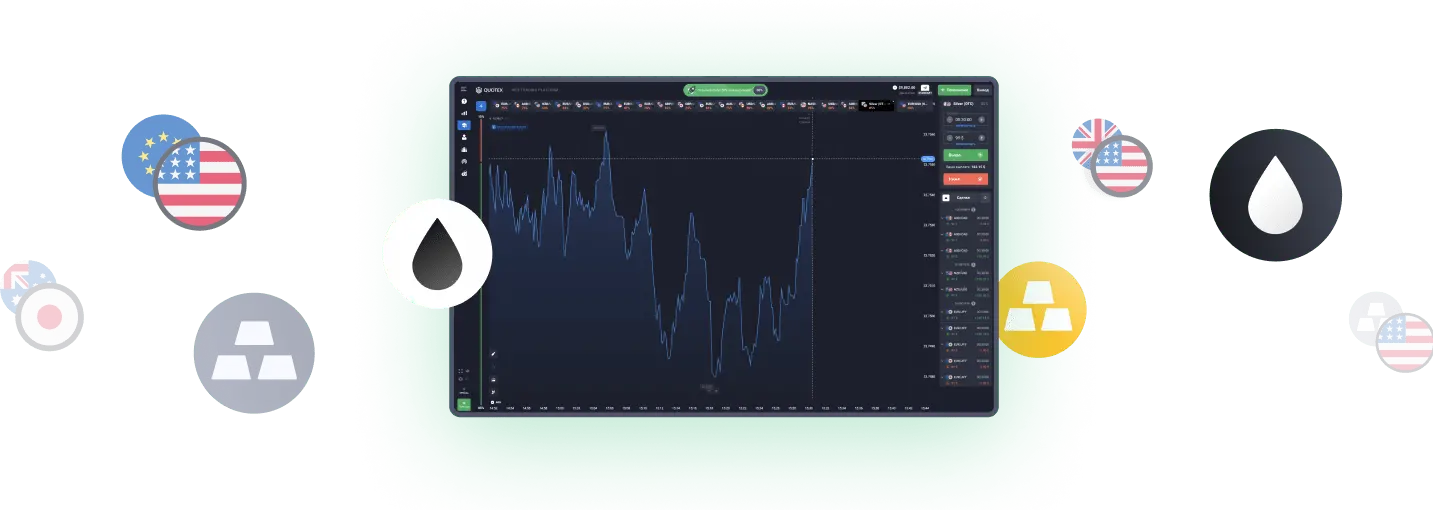Increase trade time with plus stepper
The image size is (1433, 510).
982,118
